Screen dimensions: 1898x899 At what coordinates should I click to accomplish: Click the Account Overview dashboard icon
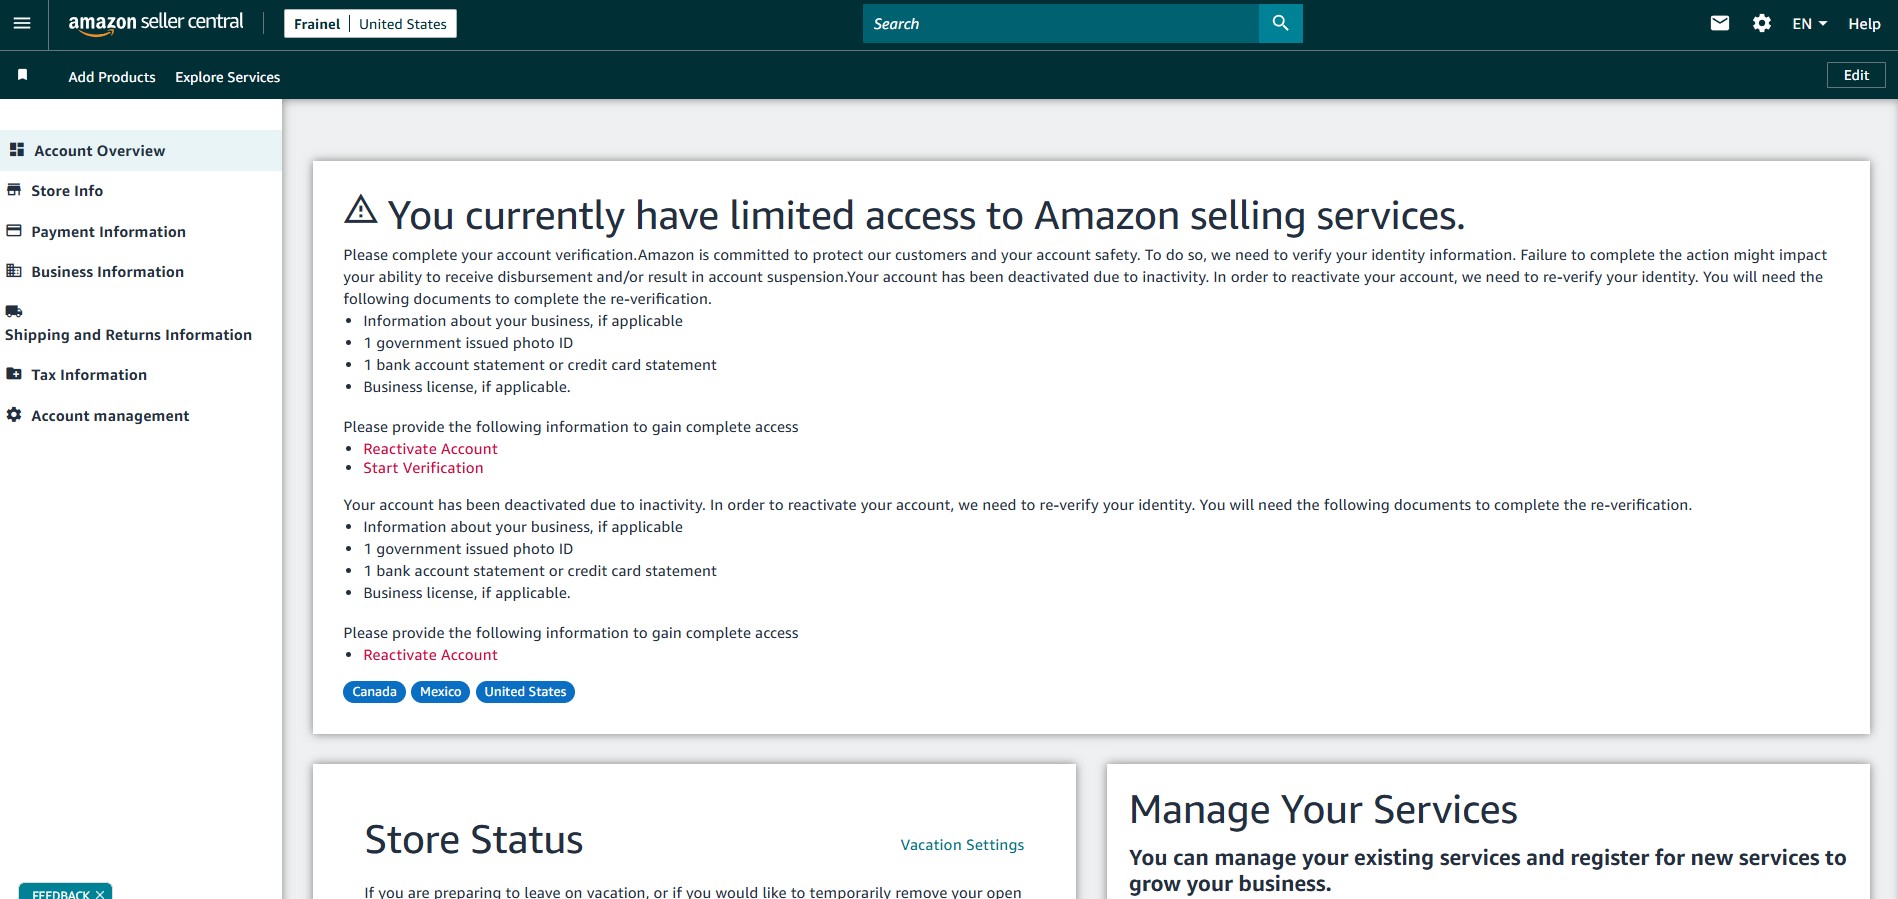(x=17, y=150)
